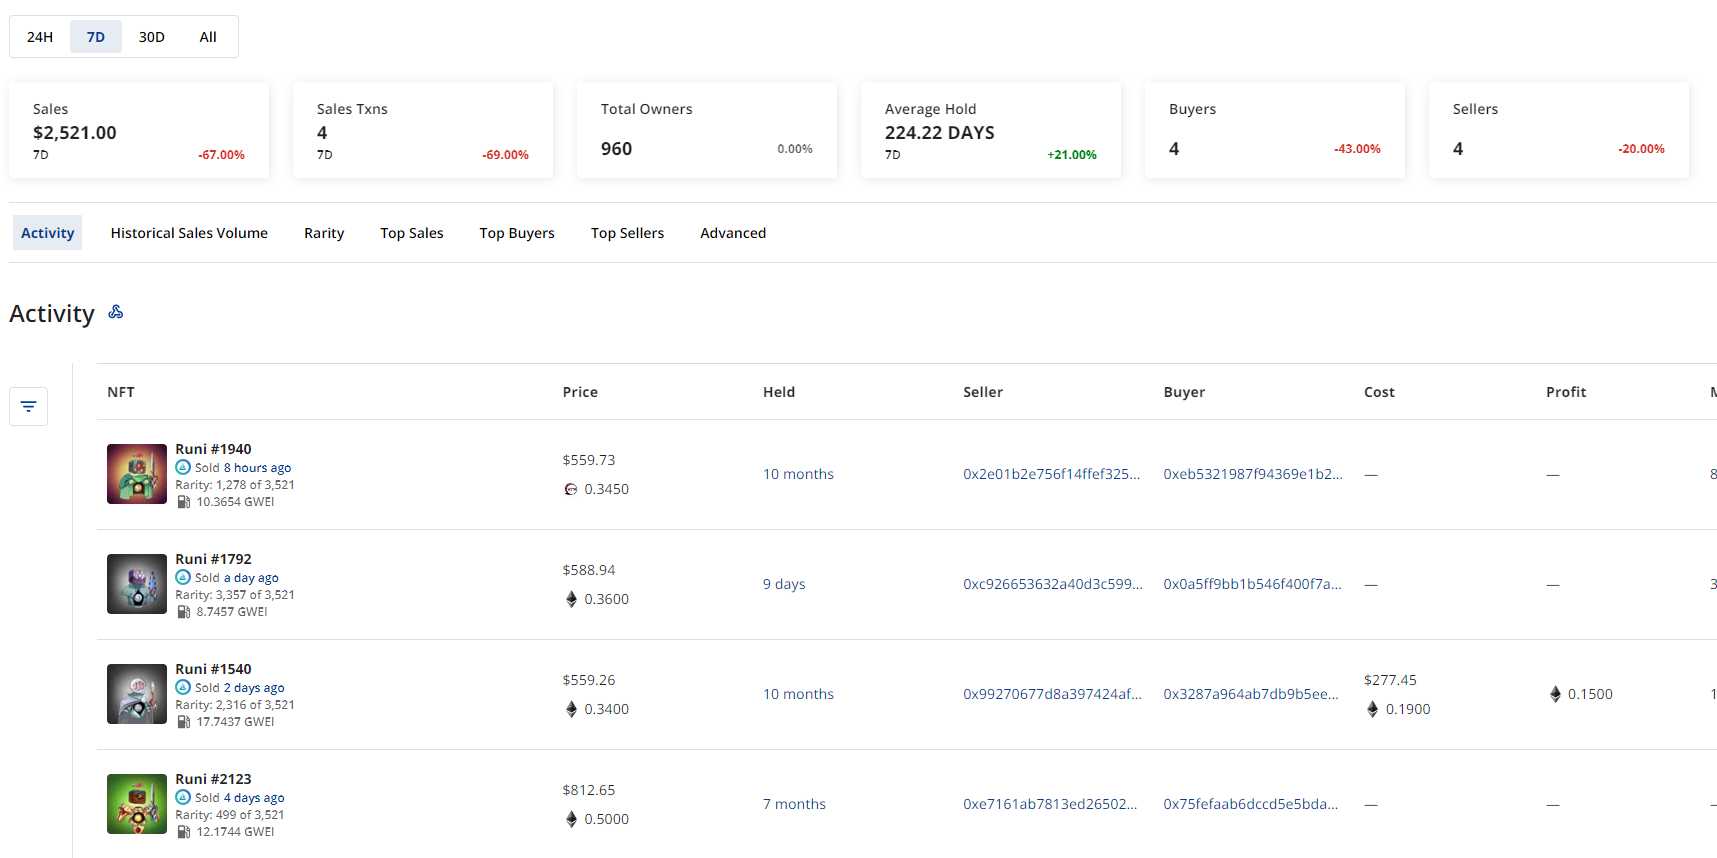
Task: Click the marketplace icon on Runi #2123 sale
Action: 183,797
